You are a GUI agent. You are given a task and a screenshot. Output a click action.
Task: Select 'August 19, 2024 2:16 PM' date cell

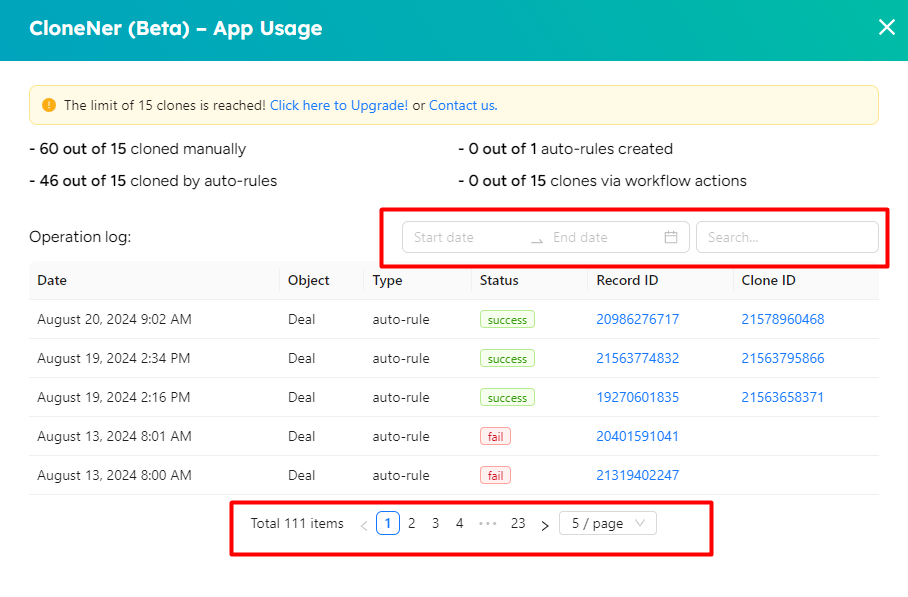pyautogui.click(x=114, y=397)
